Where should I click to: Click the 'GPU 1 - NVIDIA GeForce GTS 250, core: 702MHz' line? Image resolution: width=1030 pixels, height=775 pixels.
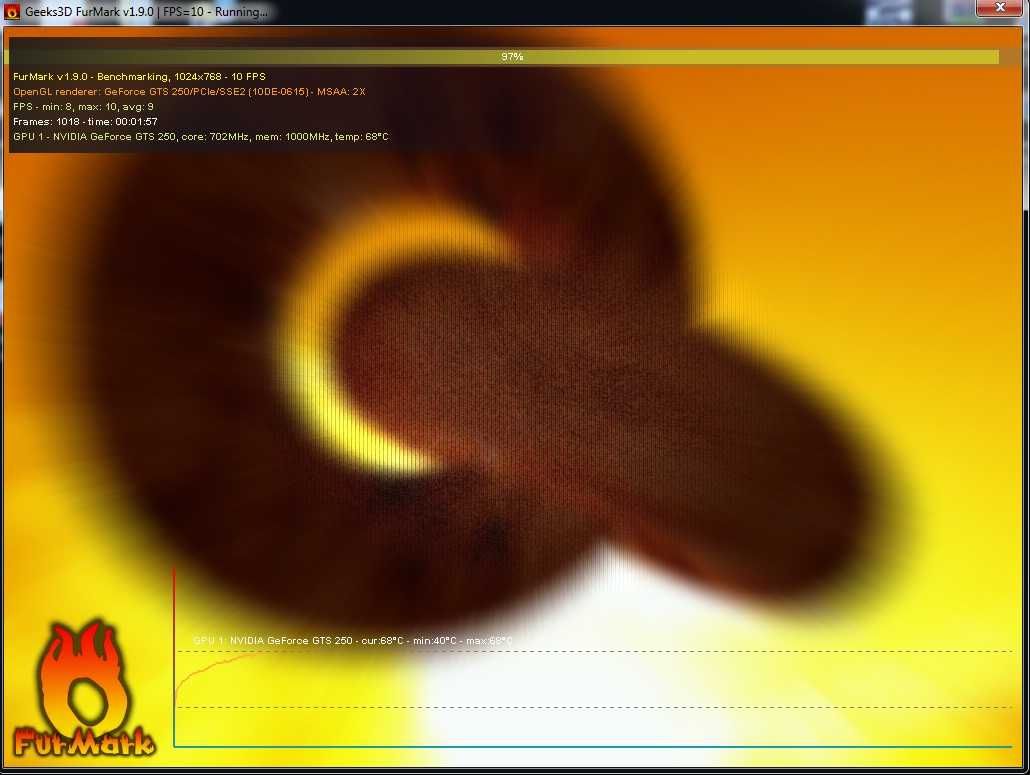tap(201, 137)
